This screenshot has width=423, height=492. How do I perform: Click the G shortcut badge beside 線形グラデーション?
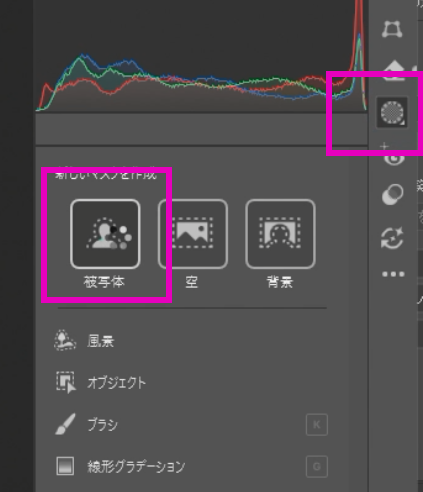(x=317, y=466)
